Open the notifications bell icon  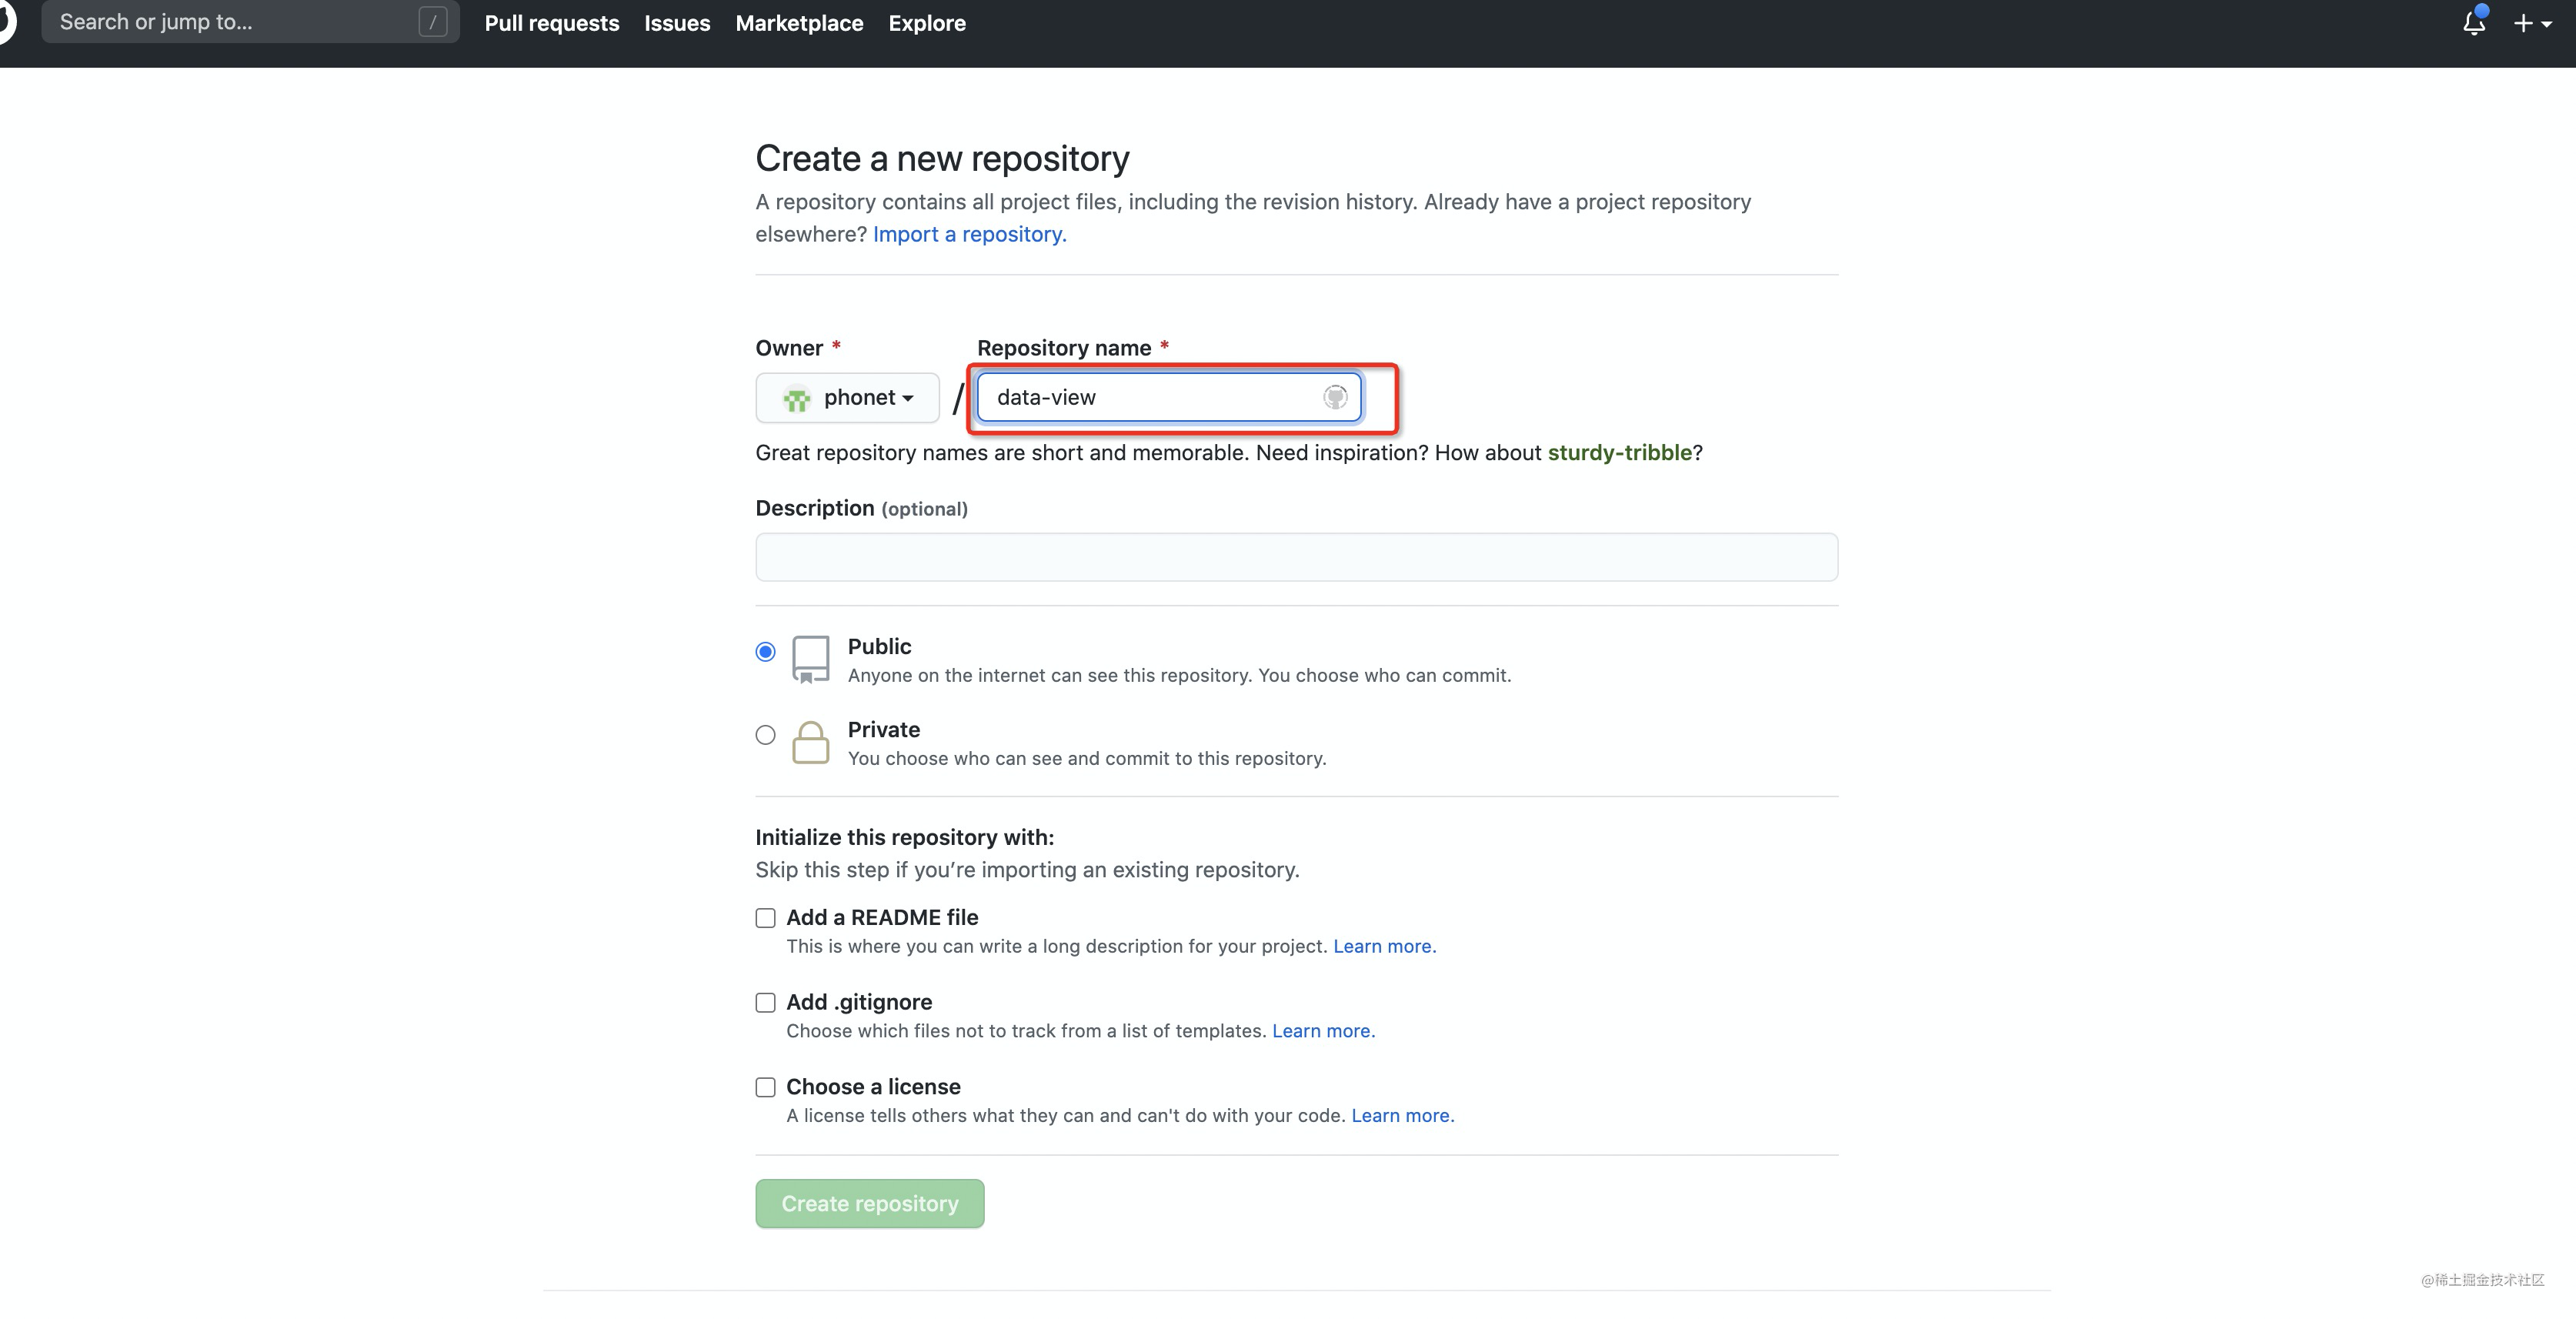[2472, 22]
